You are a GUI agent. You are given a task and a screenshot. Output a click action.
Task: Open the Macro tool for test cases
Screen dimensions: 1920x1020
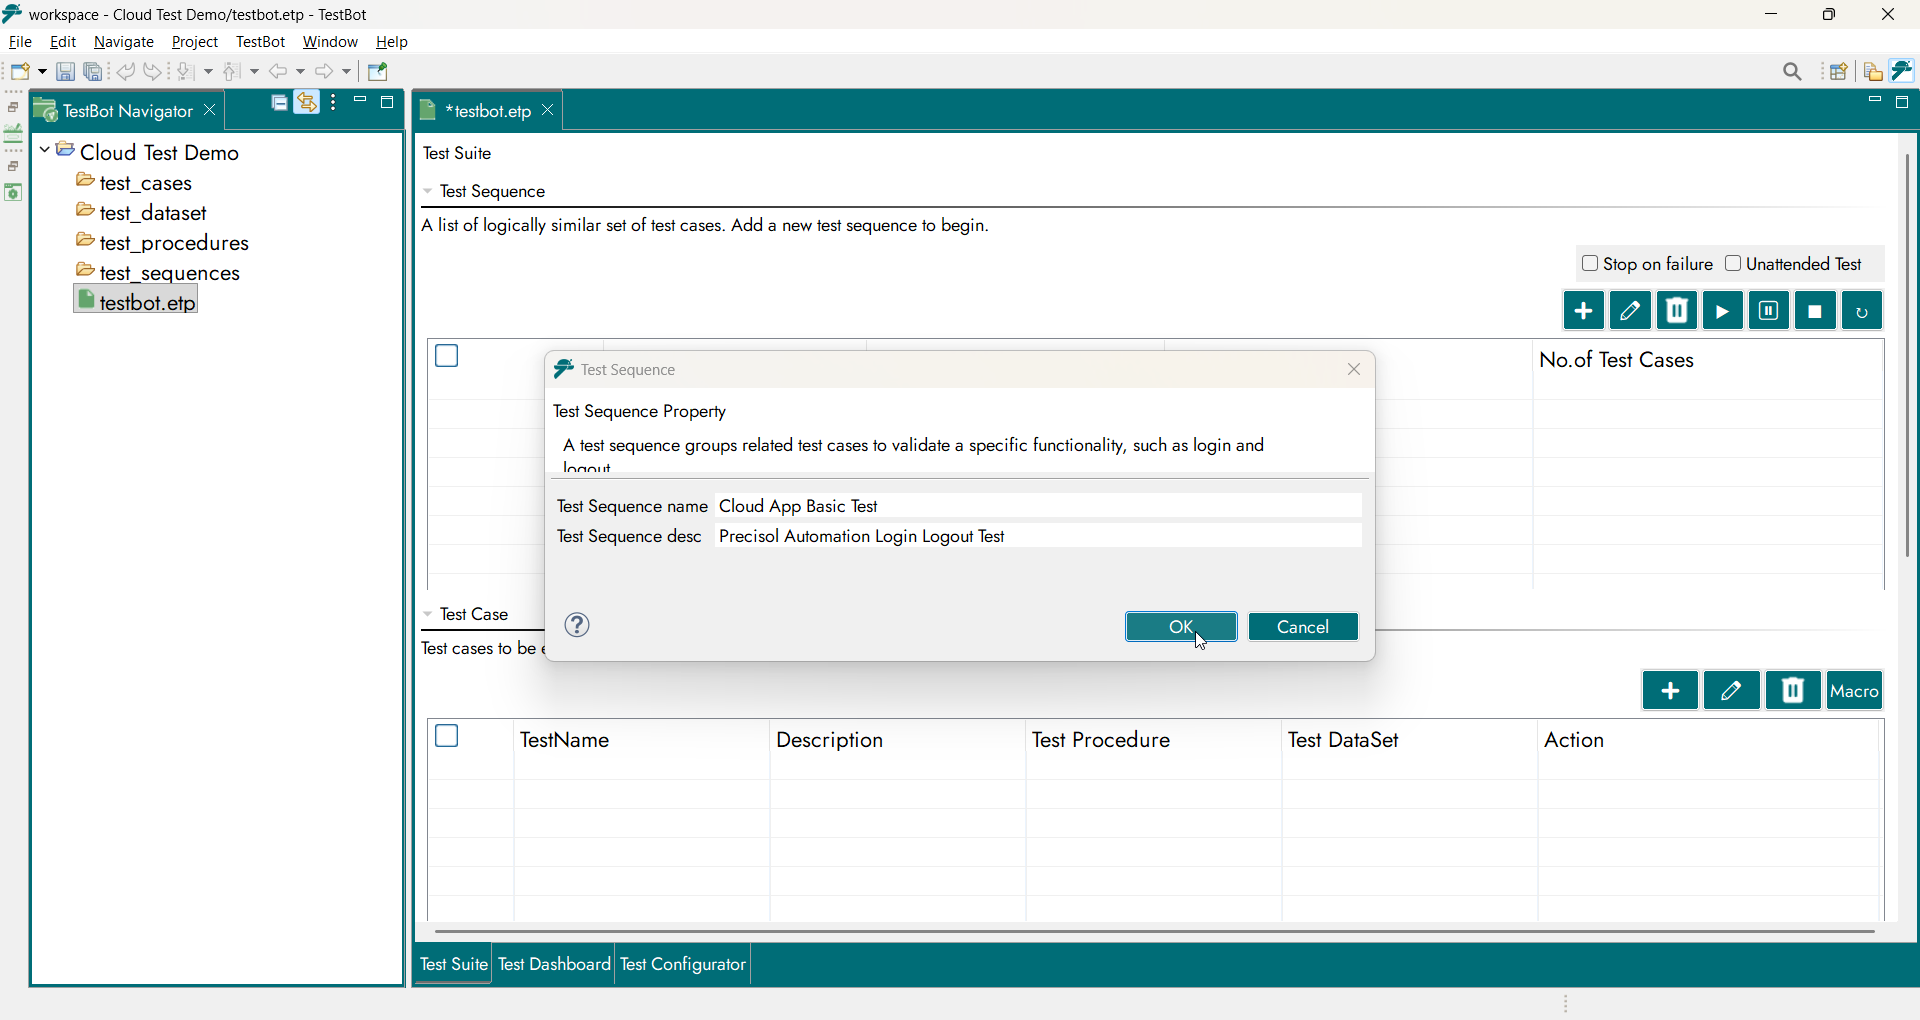click(1855, 691)
